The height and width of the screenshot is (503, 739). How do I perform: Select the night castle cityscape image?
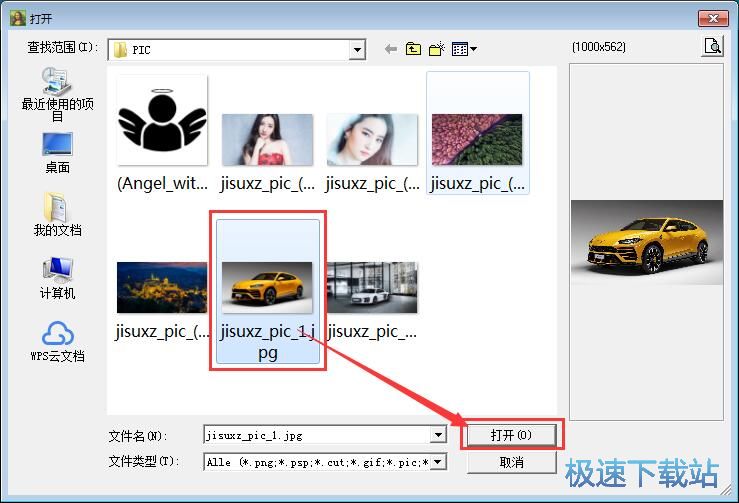[x=162, y=288]
